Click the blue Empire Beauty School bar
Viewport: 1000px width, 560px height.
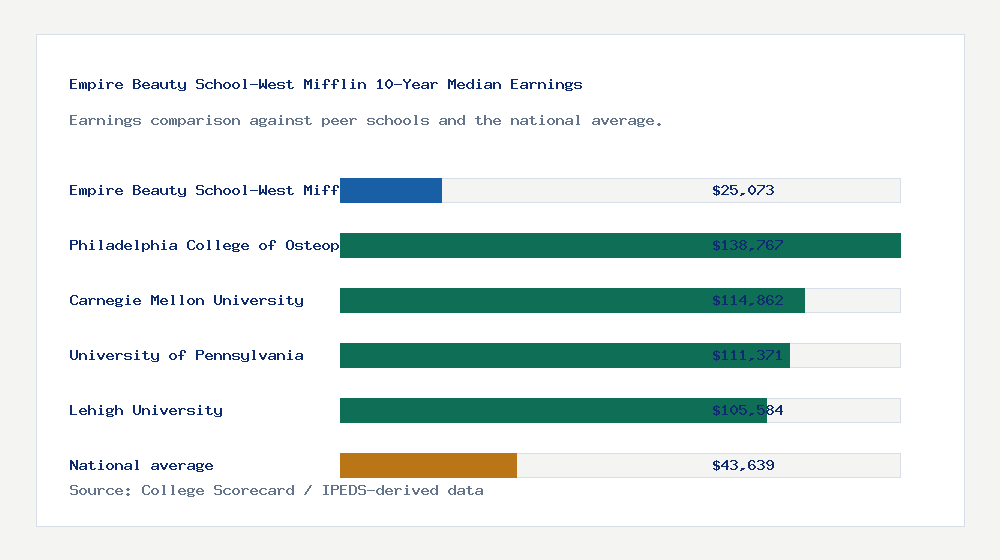[391, 191]
